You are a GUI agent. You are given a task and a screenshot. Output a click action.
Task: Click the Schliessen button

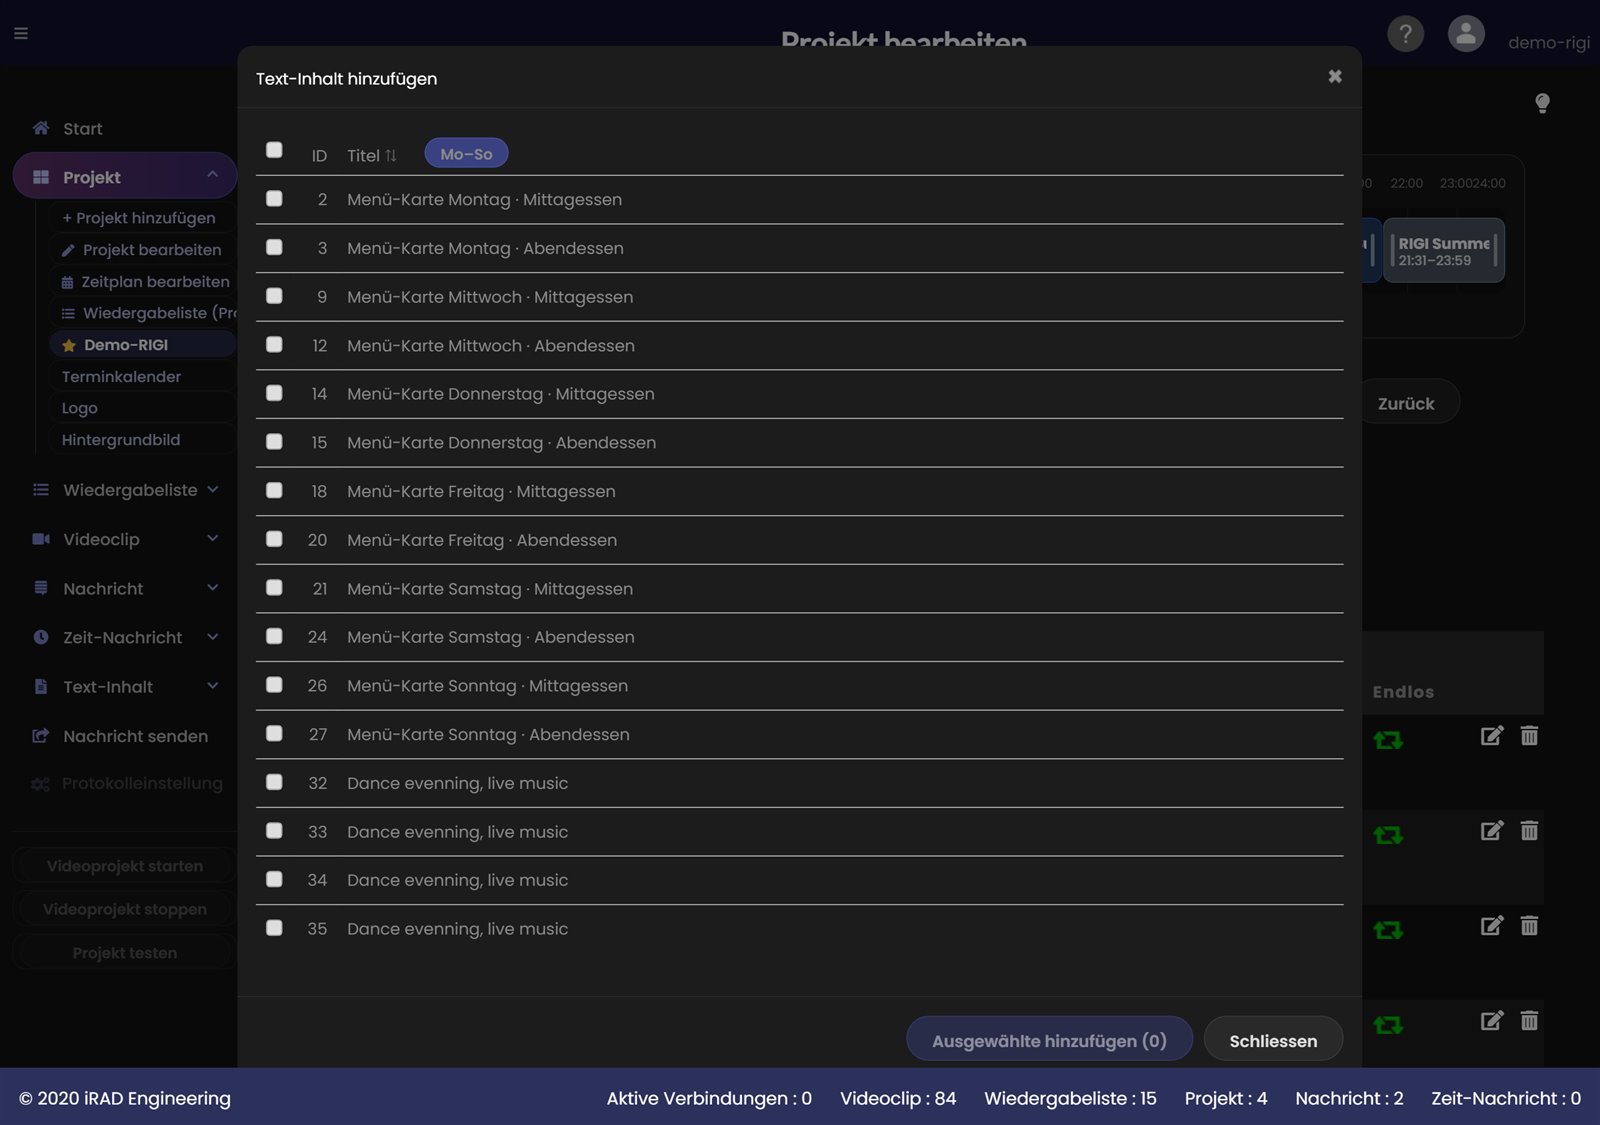[1273, 1040]
